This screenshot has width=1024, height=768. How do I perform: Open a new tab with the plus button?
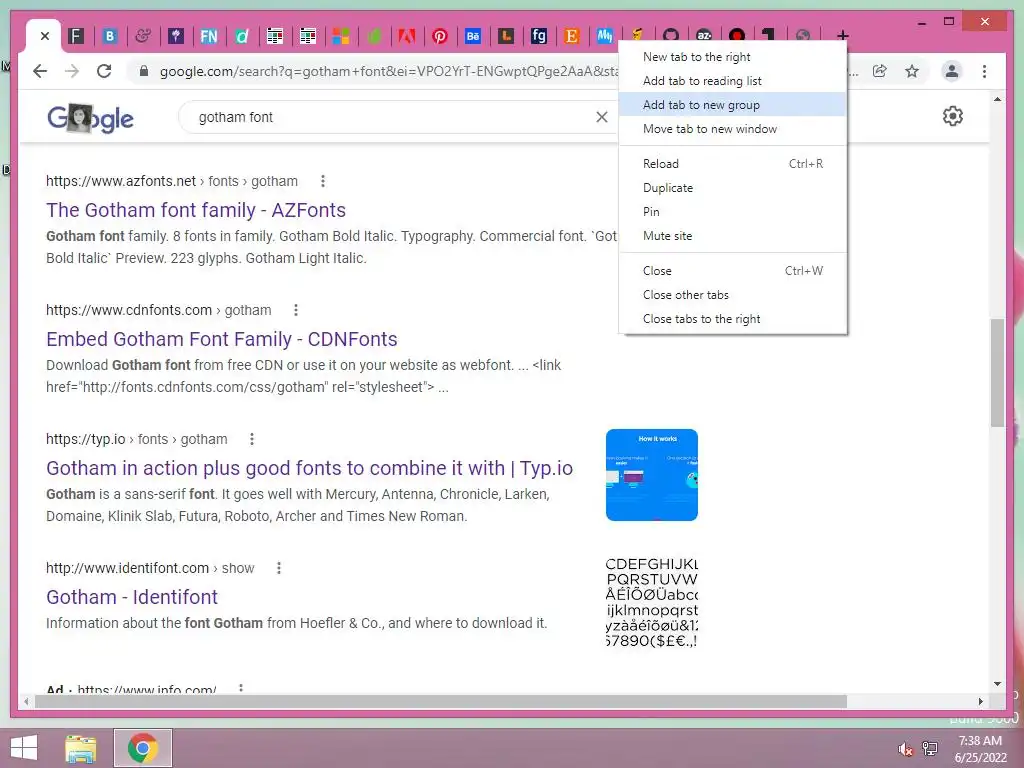(x=842, y=35)
